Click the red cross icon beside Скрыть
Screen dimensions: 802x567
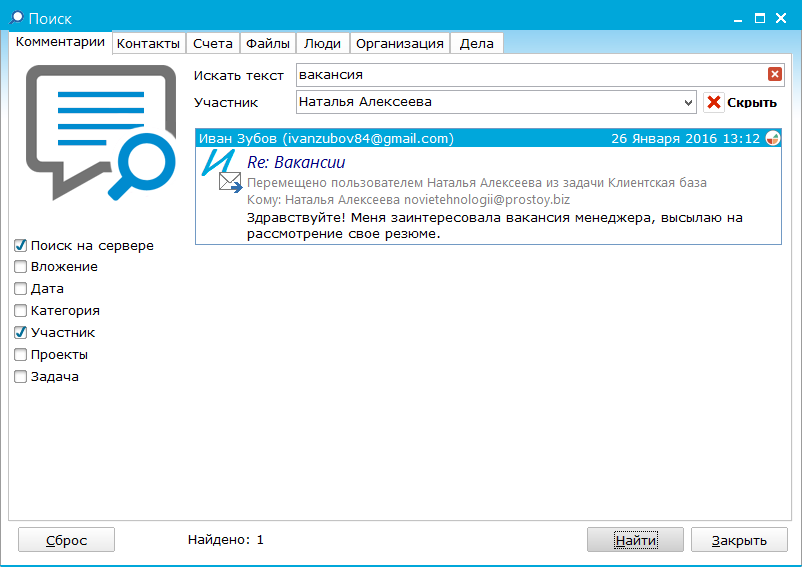coord(714,102)
